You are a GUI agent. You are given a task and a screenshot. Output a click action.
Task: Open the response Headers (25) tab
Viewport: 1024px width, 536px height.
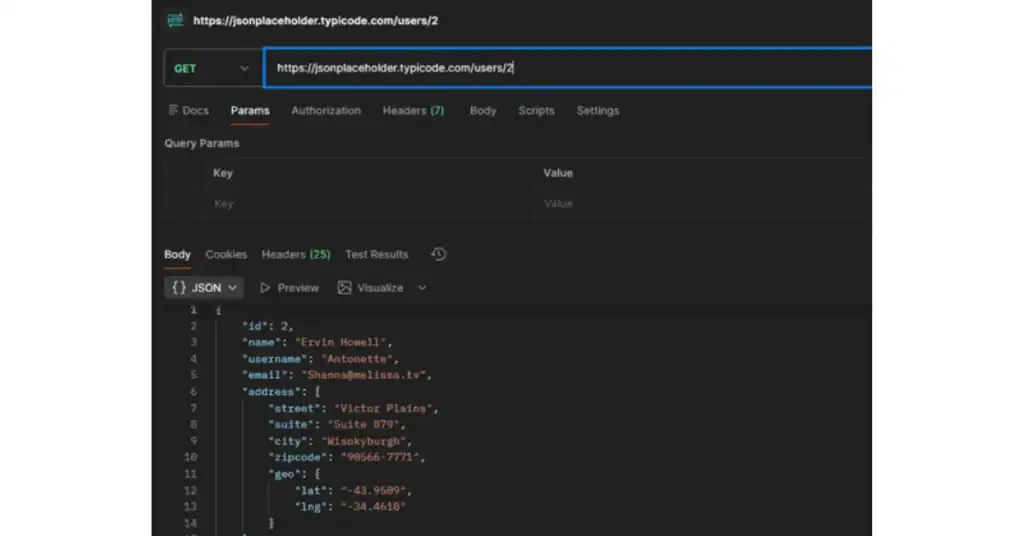pyautogui.click(x=296, y=255)
